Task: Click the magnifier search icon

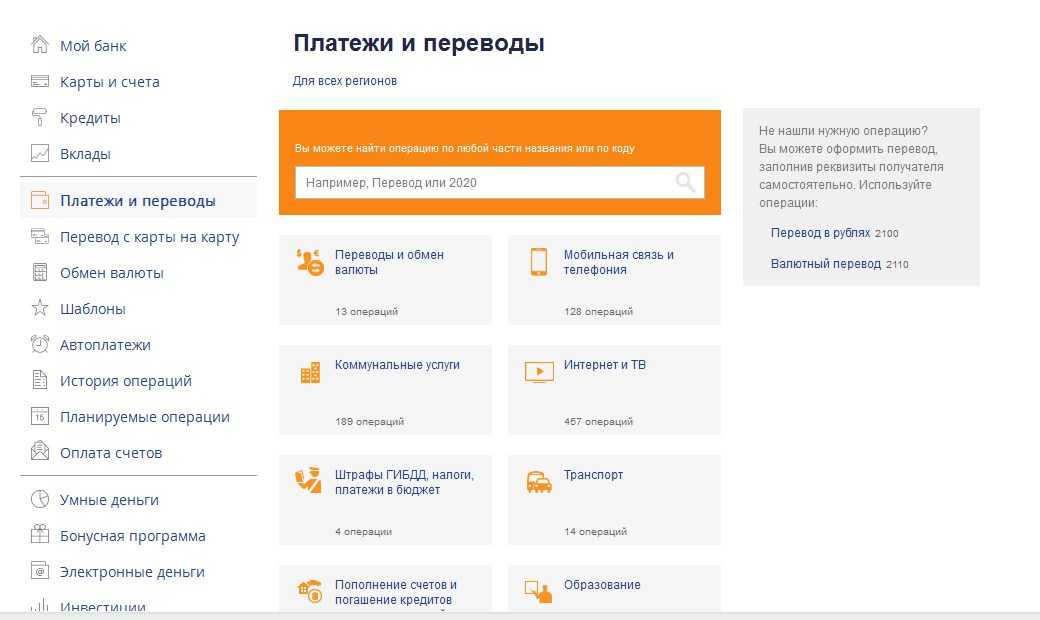Action: coord(685,182)
